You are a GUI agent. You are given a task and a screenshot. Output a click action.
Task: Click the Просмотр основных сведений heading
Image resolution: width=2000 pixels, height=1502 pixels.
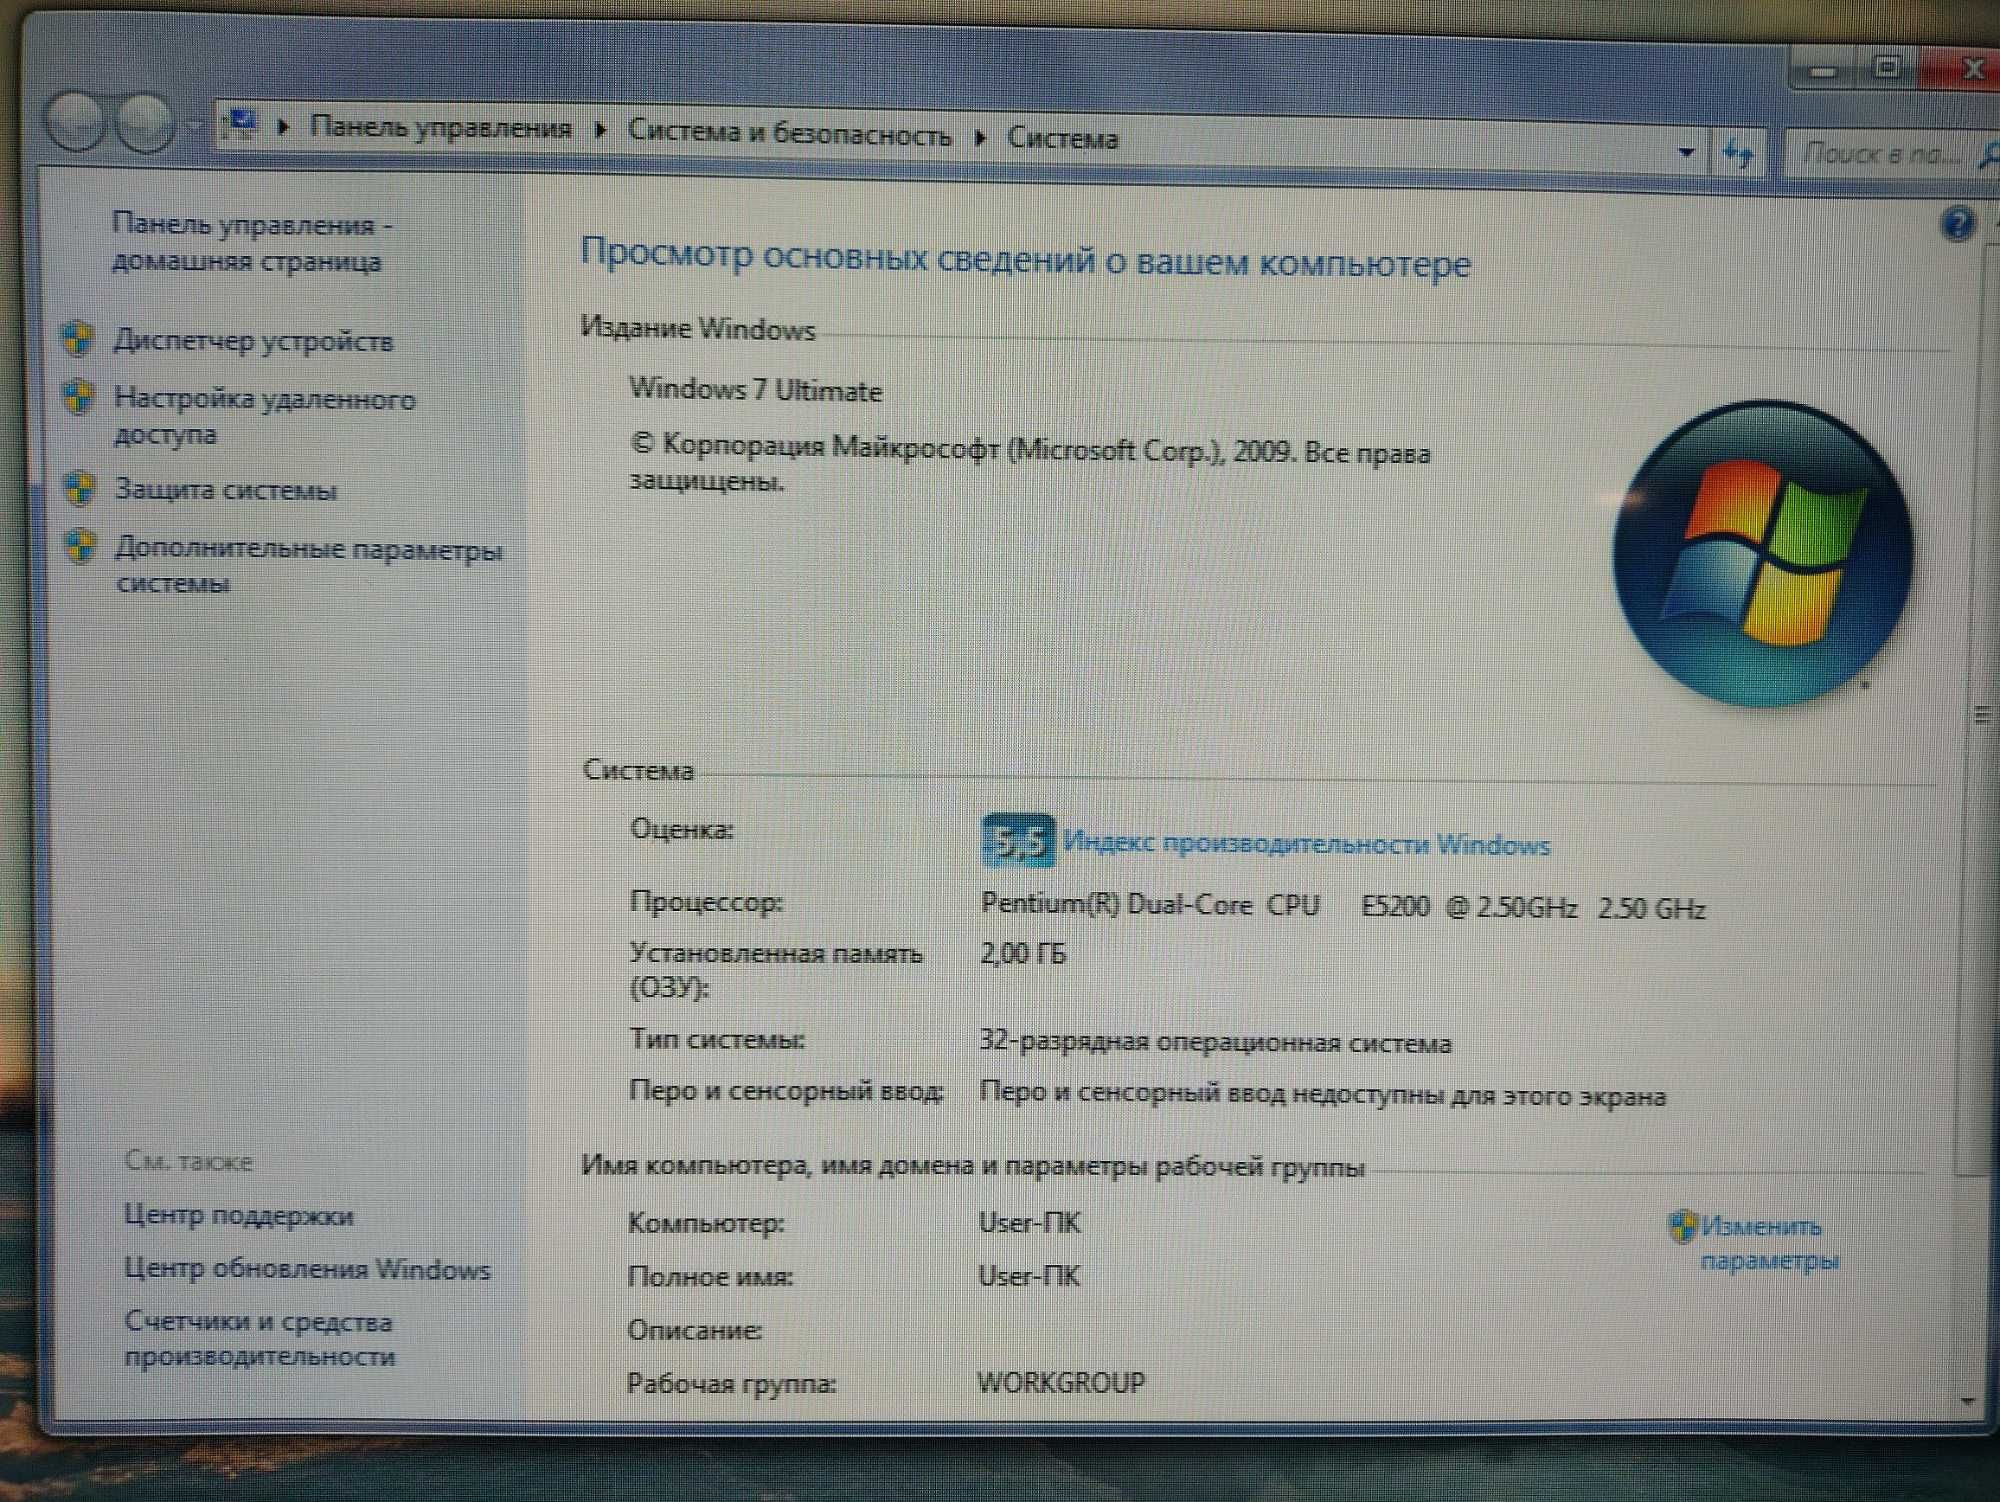coord(1025,258)
